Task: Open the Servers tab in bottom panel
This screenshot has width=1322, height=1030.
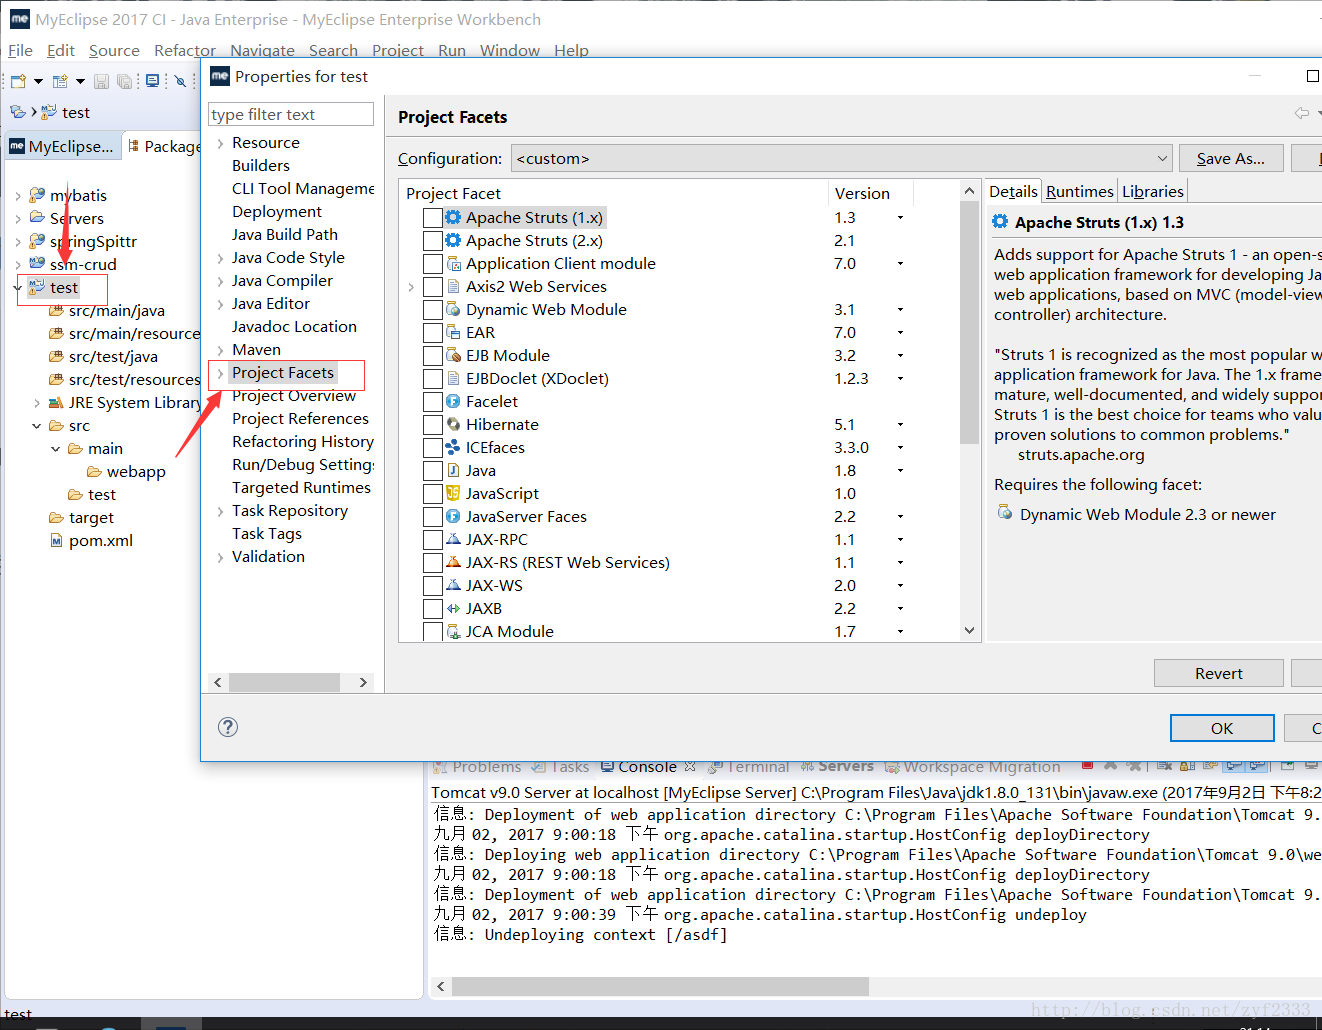Action: click(x=837, y=766)
